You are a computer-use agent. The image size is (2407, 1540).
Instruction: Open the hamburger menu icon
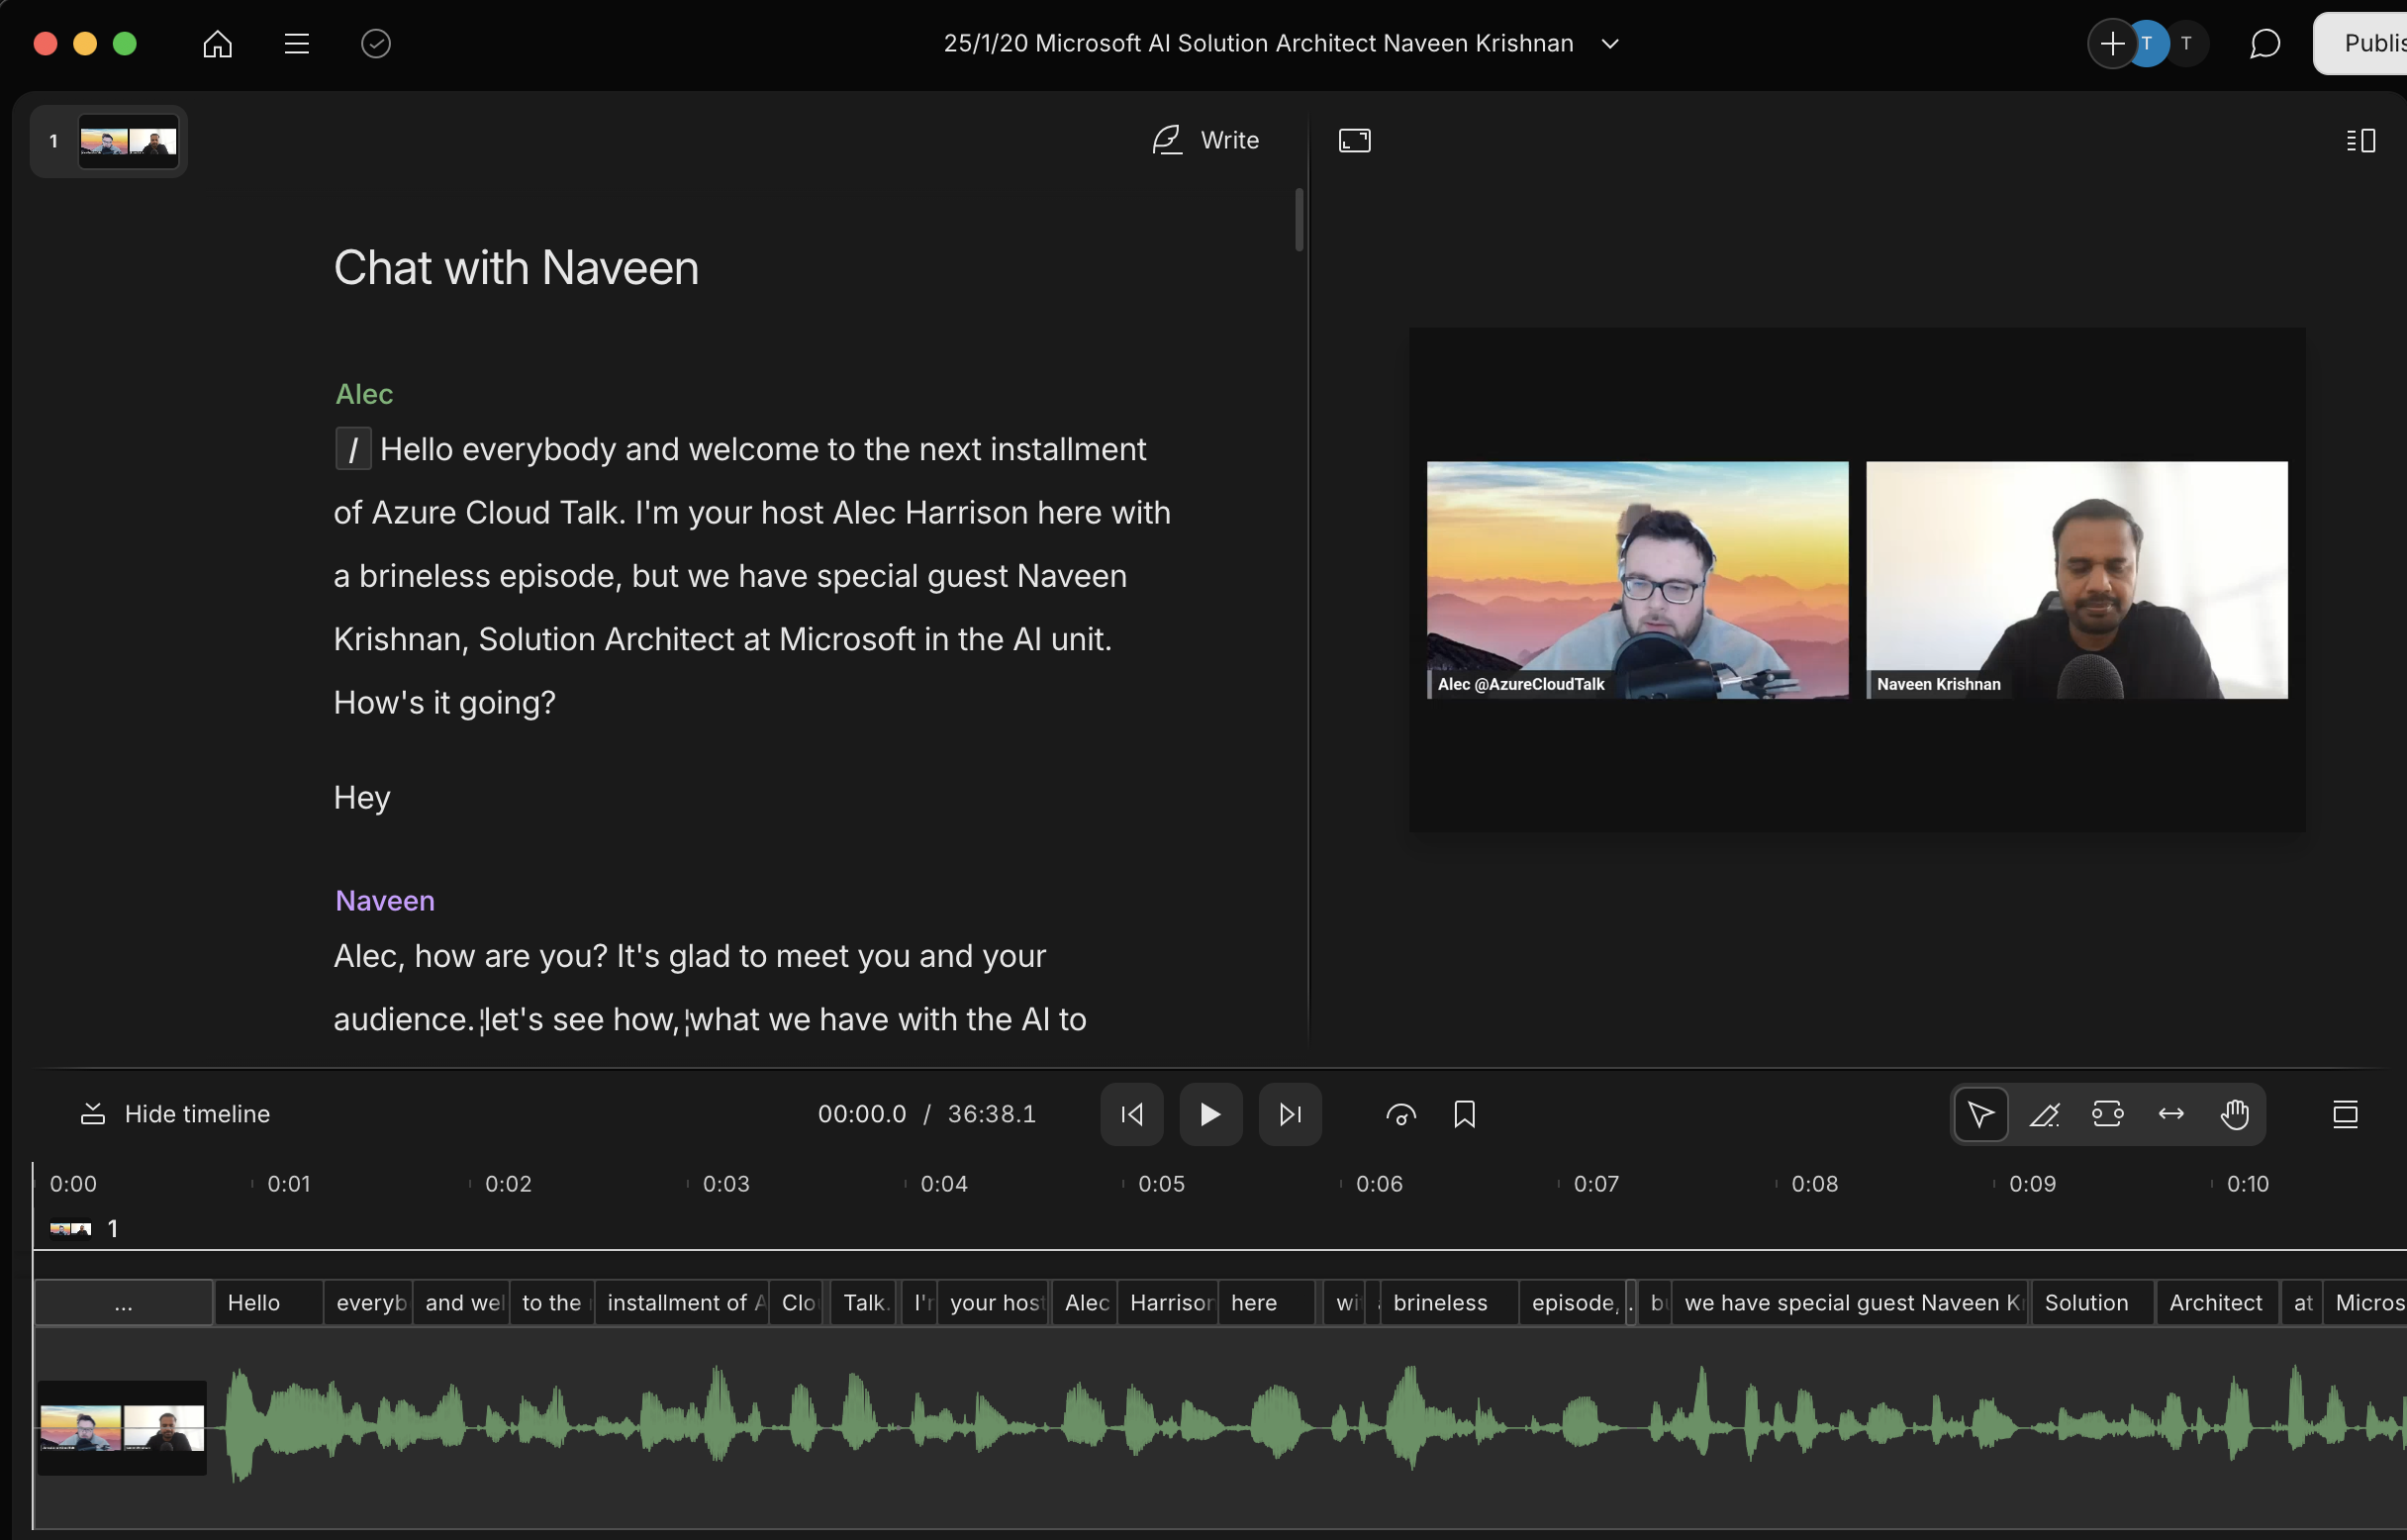[x=296, y=43]
